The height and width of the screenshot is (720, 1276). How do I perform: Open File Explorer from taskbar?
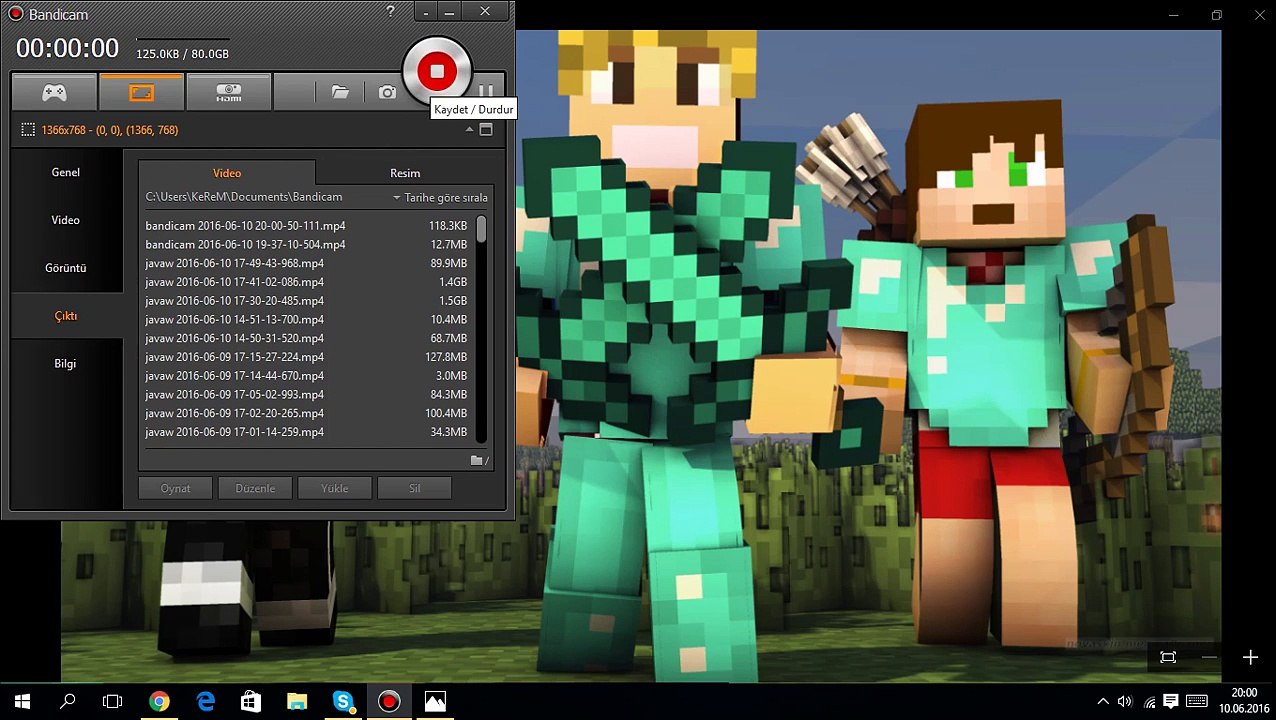pyautogui.click(x=297, y=702)
